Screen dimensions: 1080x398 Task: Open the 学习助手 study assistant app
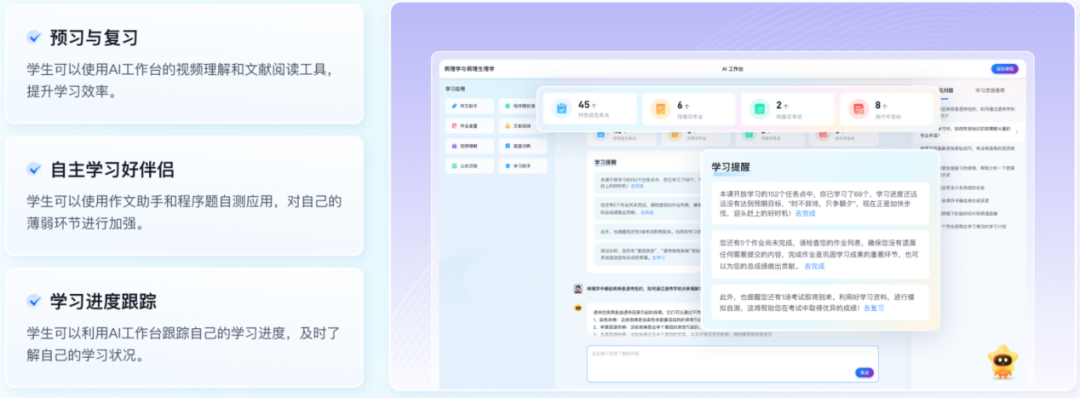(x=523, y=166)
